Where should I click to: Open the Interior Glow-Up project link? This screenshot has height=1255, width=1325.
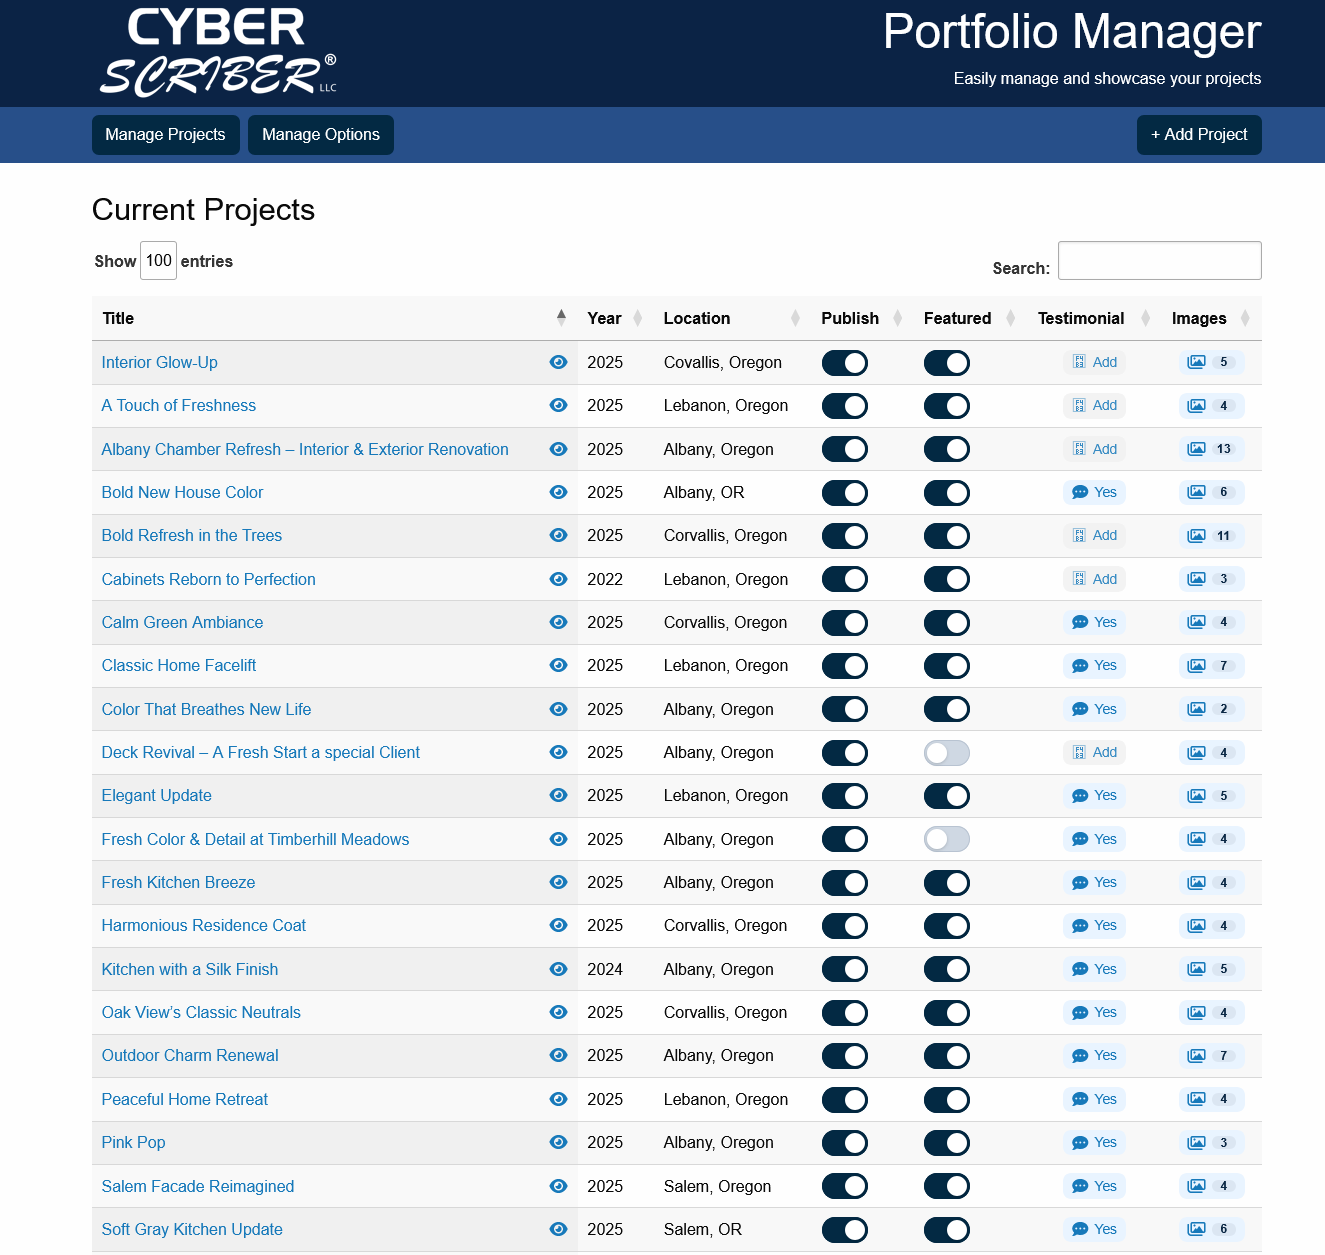[x=160, y=362]
